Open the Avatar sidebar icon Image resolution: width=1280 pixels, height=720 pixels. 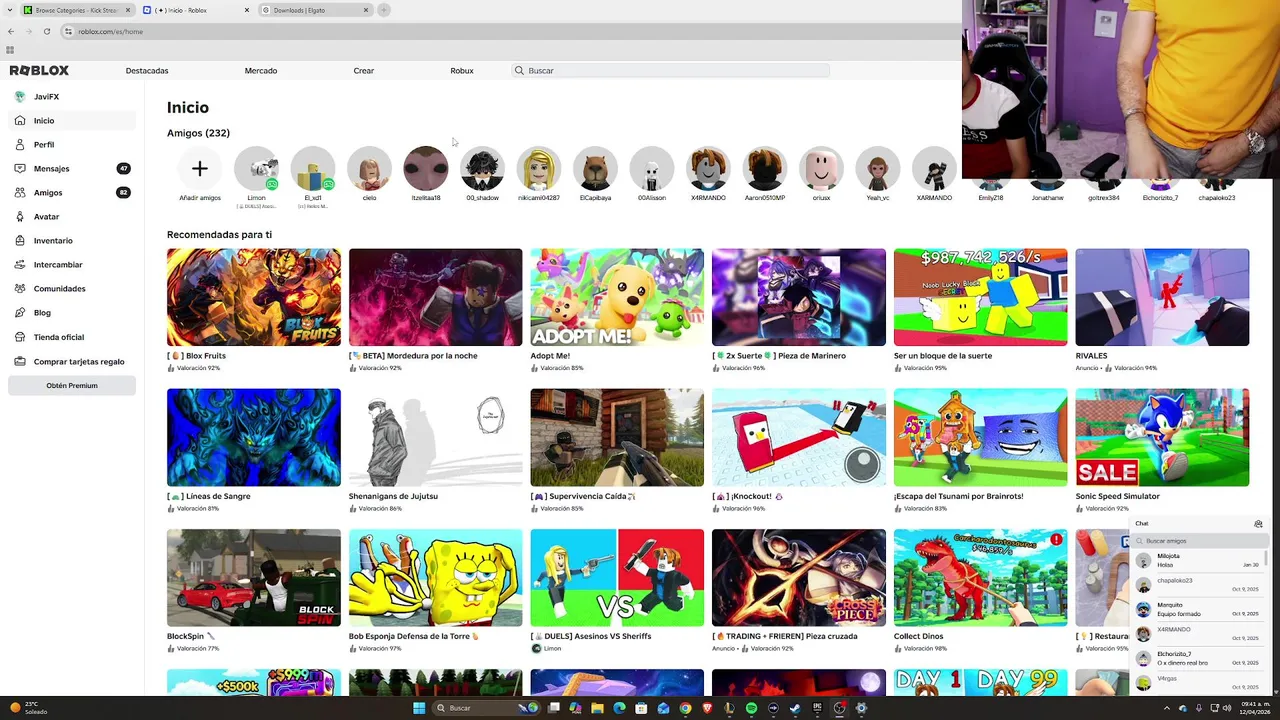[x=20, y=217]
